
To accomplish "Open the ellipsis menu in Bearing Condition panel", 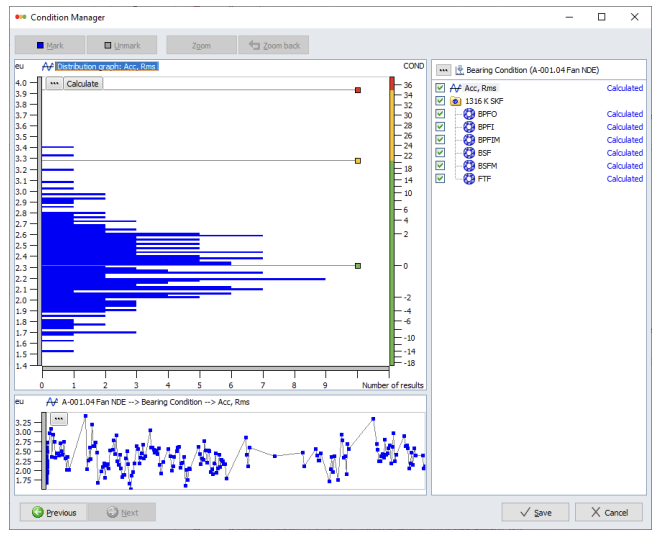I will coord(443,70).
